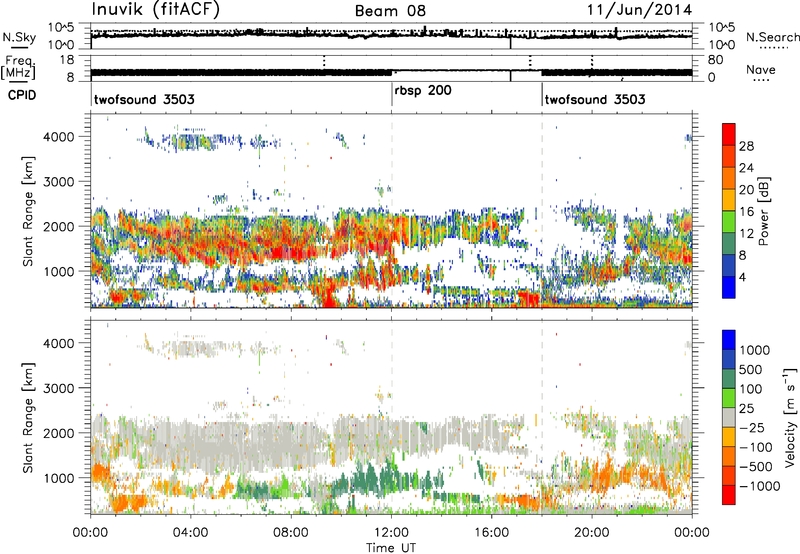The height and width of the screenshot is (554, 800).
Task: Click the '500' Velocity colorbar tick value
Action: [751, 369]
